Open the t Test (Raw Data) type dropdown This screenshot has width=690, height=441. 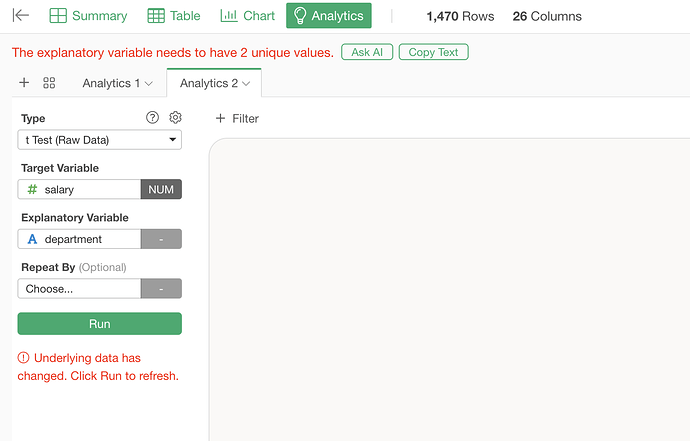click(99, 140)
